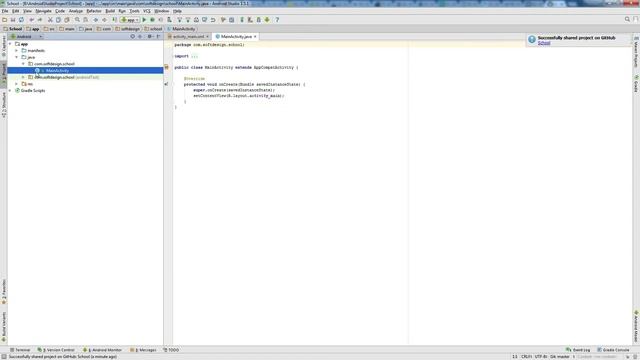The width and height of the screenshot is (640, 360).
Task: Close the MainActivity.java tab
Action: click(x=255, y=36)
